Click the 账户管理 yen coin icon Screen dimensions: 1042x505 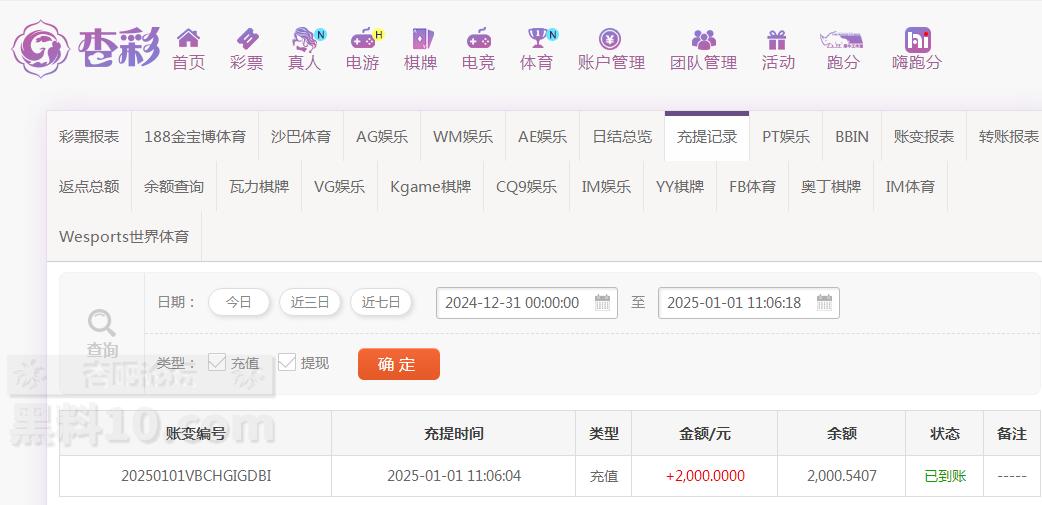(610, 39)
